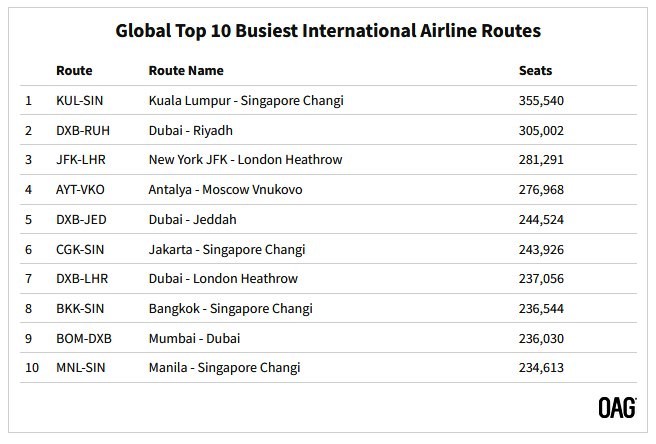The height and width of the screenshot is (444, 656).
Task: Click the table title heading
Action: pyautogui.click(x=328, y=31)
